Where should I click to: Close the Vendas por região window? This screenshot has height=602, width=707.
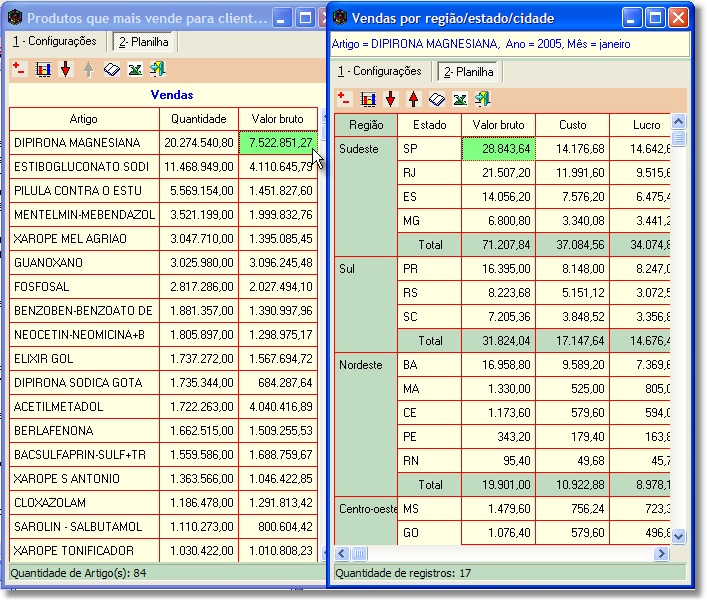tap(678, 18)
